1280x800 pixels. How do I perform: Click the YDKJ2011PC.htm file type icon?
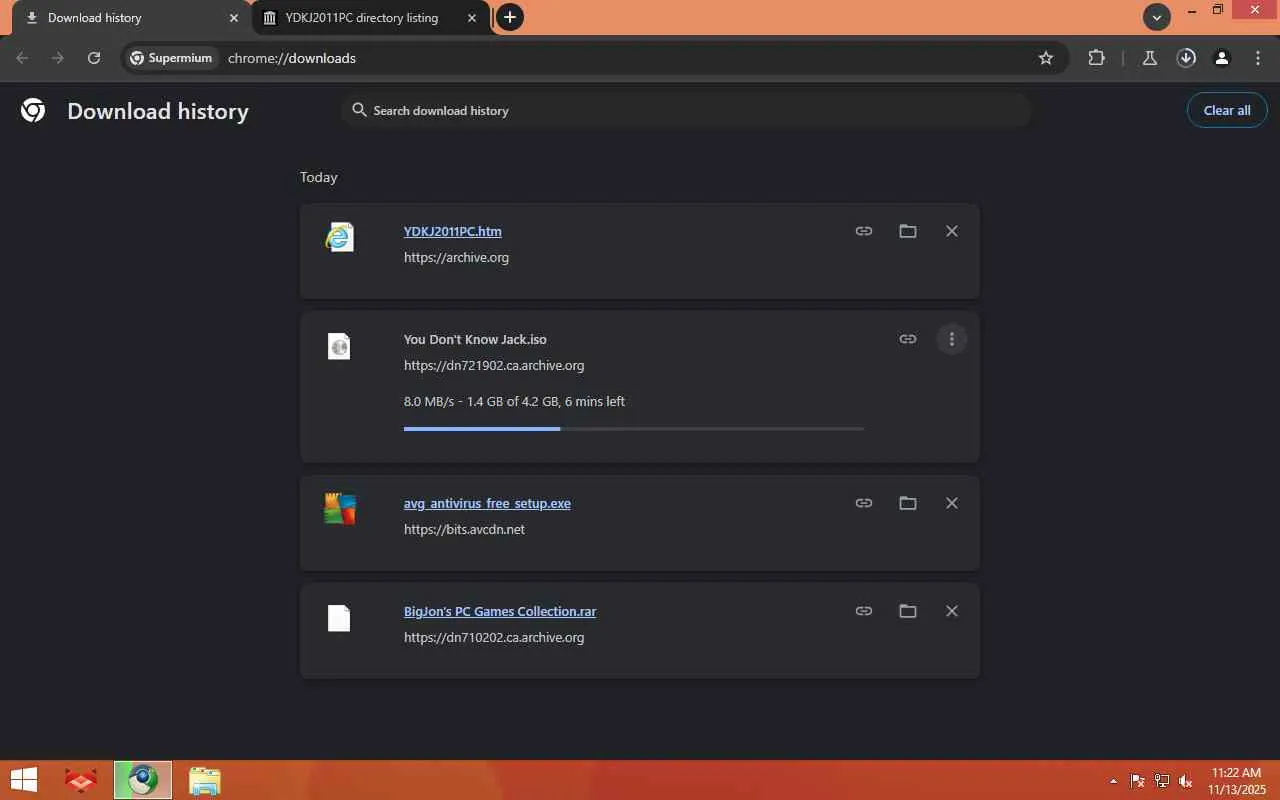pos(340,237)
